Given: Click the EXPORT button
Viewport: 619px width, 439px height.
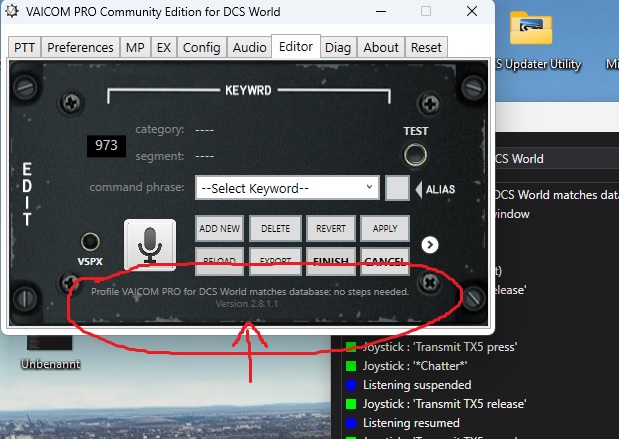Looking at the screenshot, I should pos(276,261).
